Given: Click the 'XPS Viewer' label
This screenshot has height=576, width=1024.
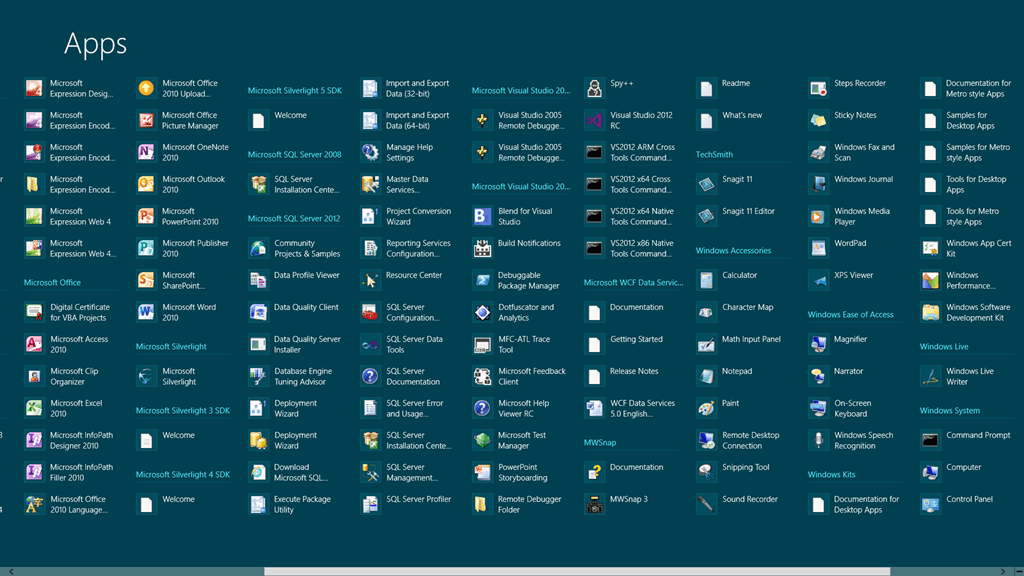Looking at the screenshot, I should coord(854,275).
